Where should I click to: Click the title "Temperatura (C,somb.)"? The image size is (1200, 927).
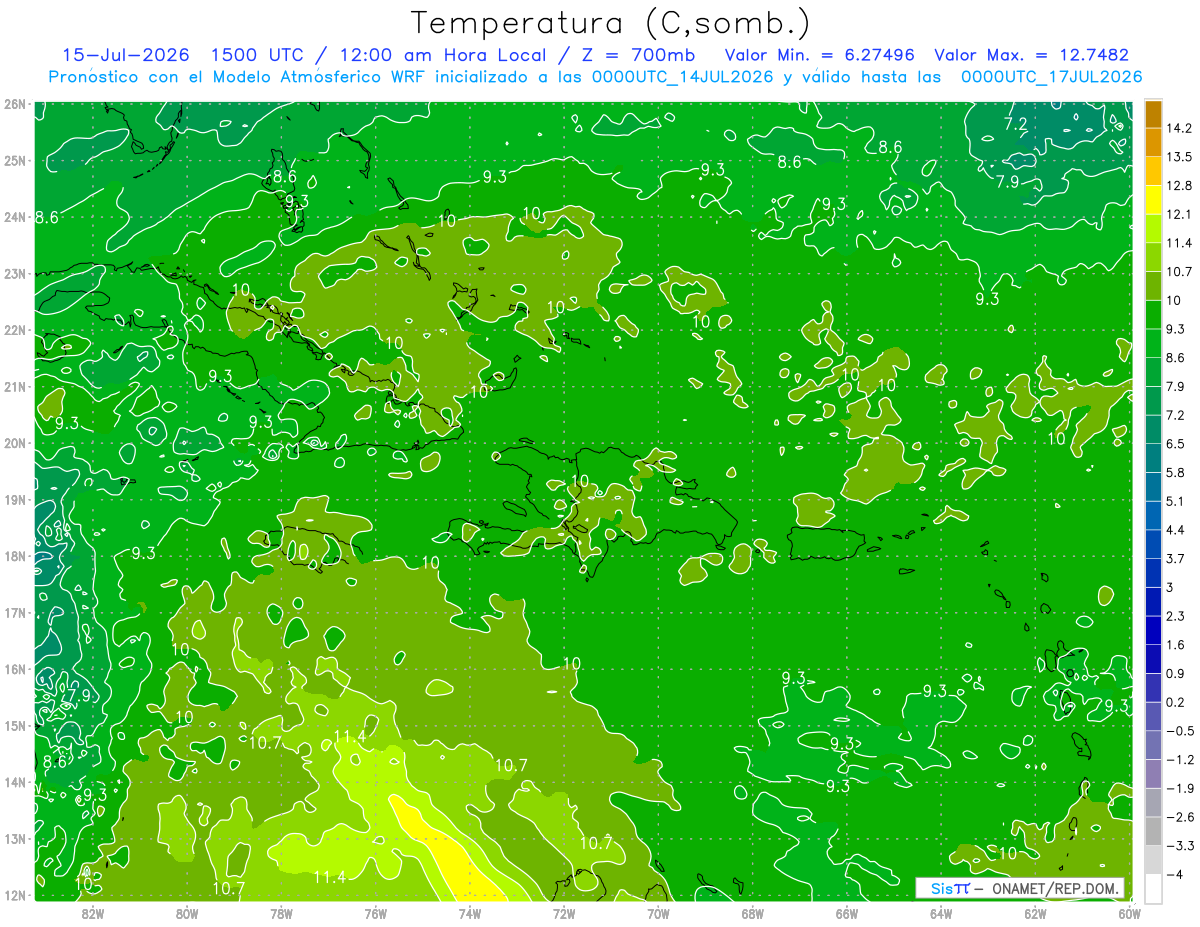(610, 23)
